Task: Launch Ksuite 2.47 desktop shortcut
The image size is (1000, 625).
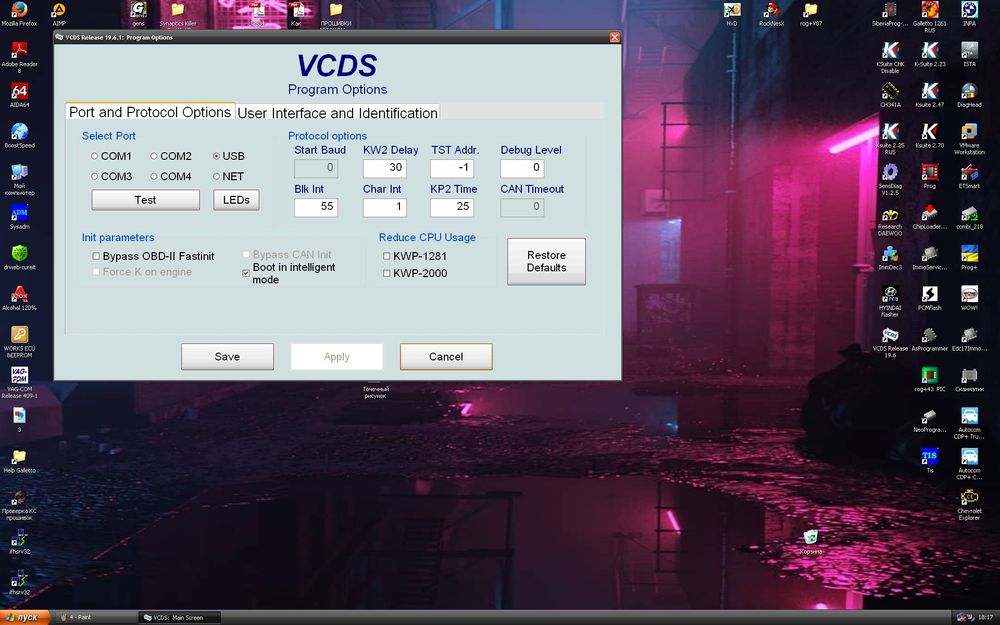Action: click(929, 94)
